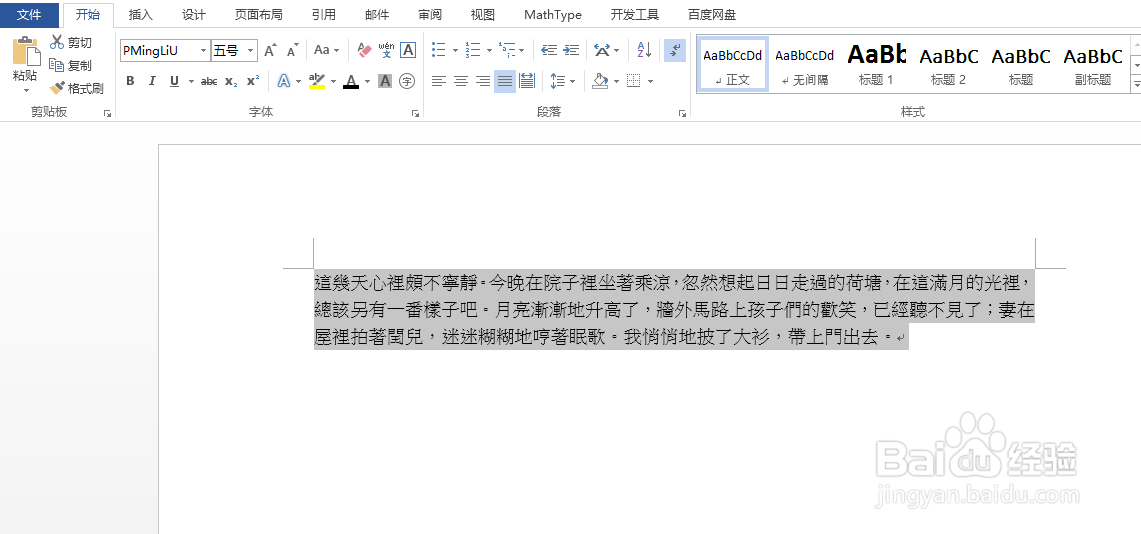Viewport: 1141px width, 534px height.
Task: Decrease font size with the smaller A
Action: point(292,50)
